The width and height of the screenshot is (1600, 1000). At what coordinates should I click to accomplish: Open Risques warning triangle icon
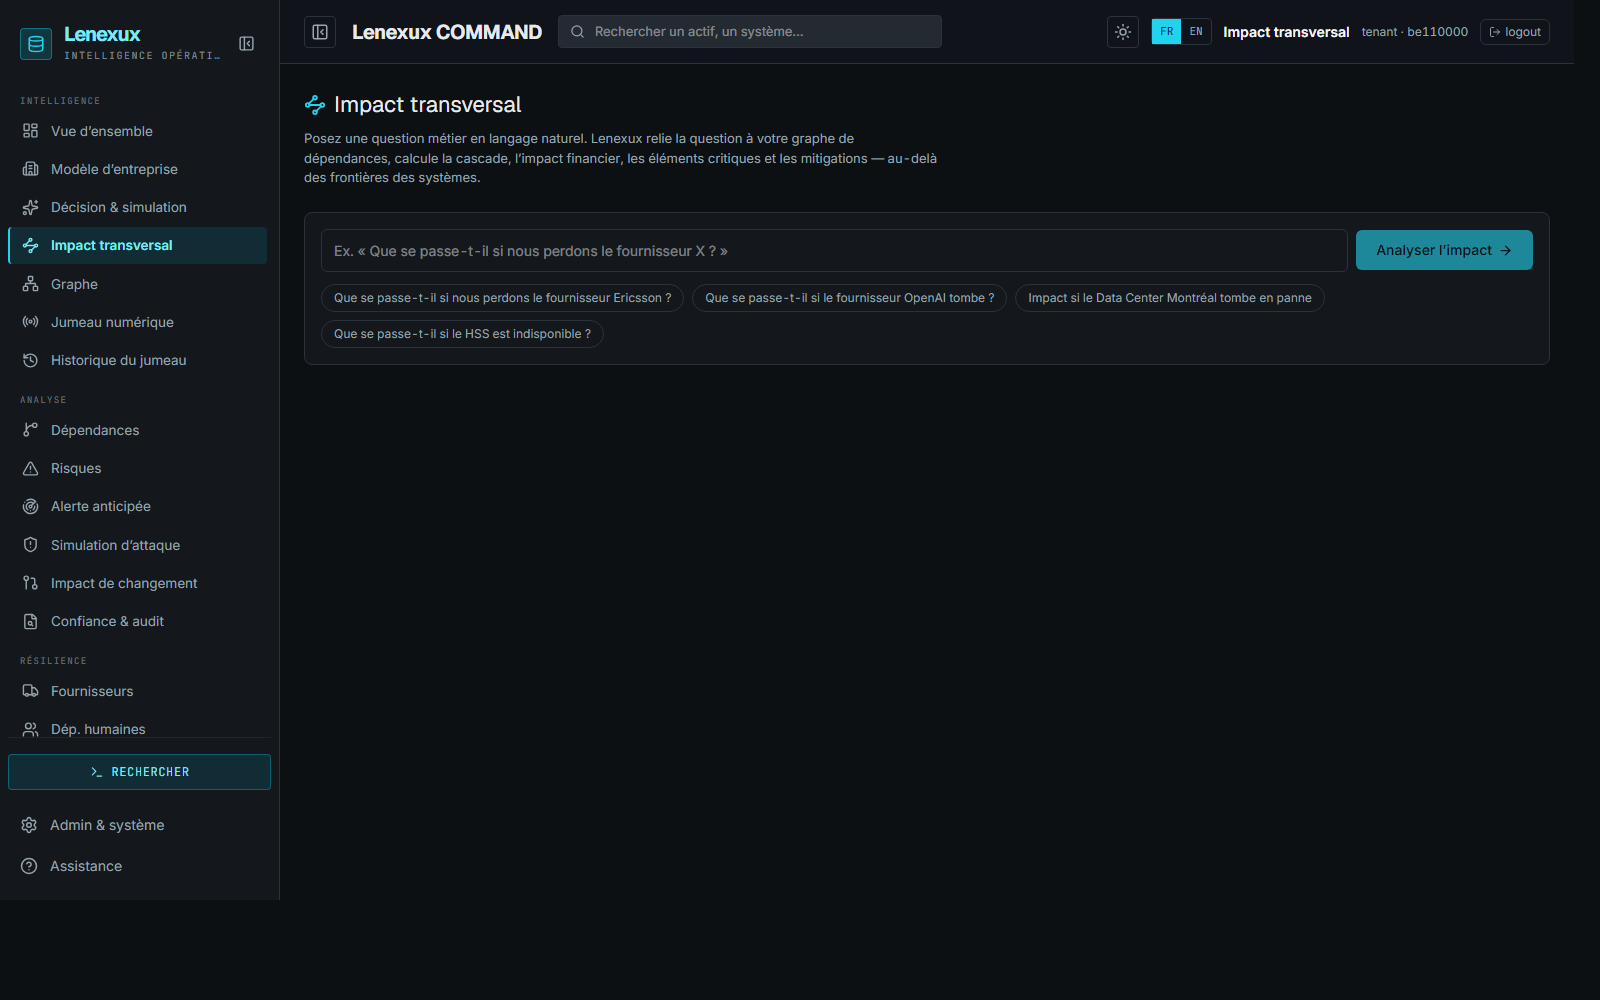31,468
